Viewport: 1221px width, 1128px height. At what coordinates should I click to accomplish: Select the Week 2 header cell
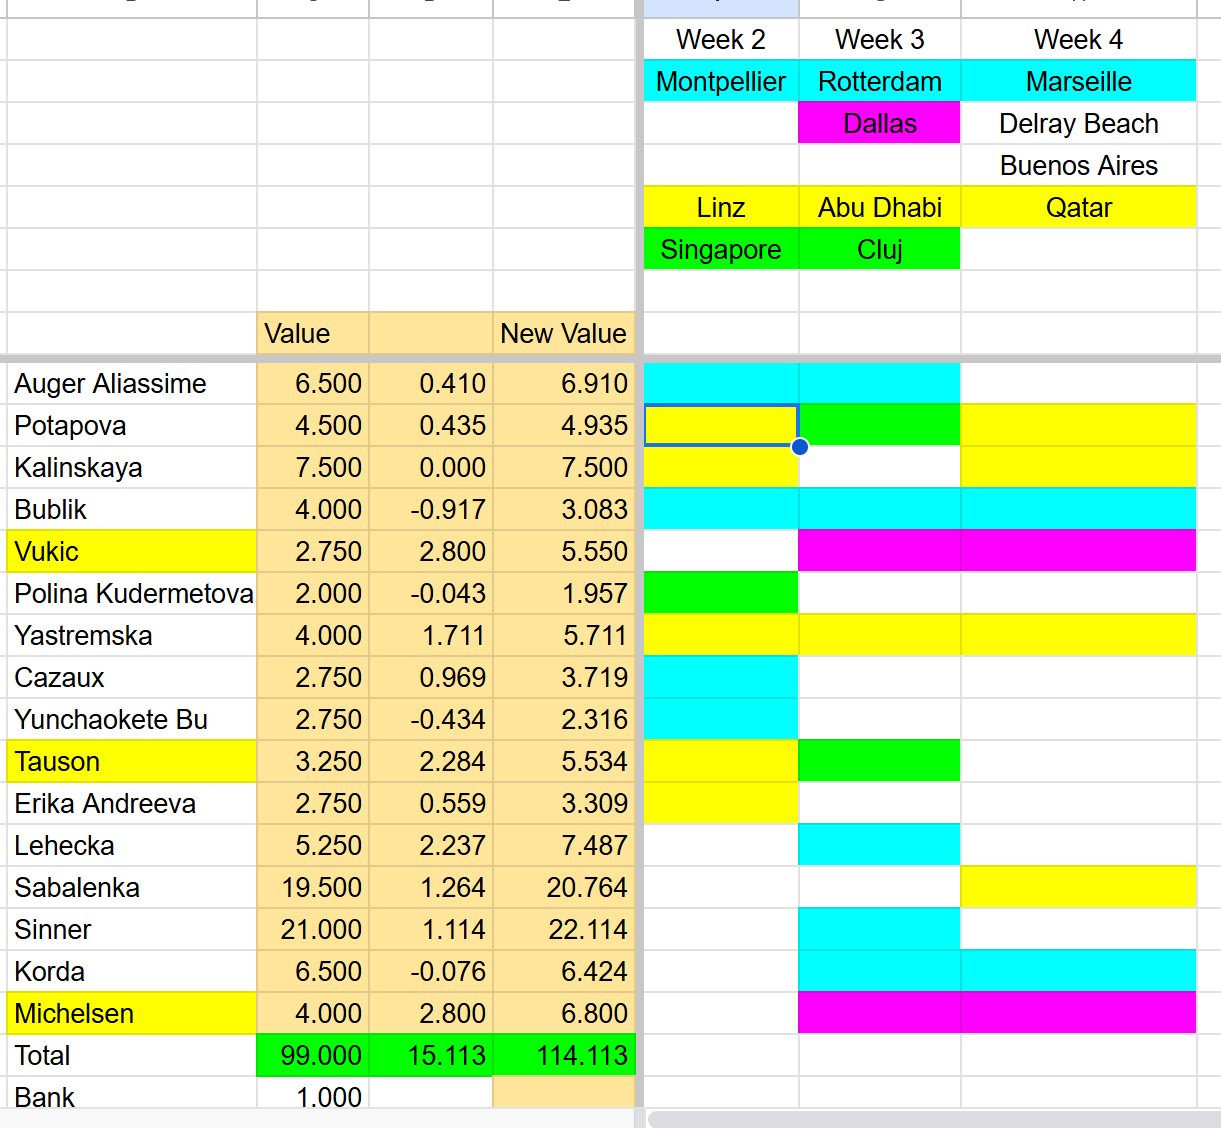pos(721,40)
